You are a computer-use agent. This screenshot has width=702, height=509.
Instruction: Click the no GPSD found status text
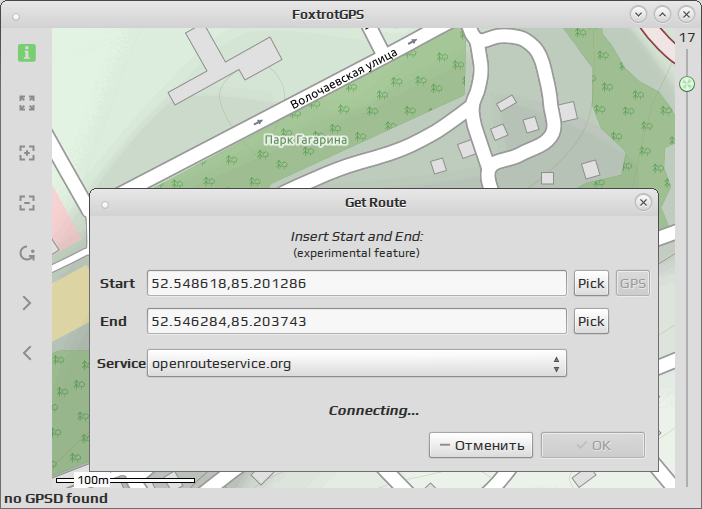(56, 498)
